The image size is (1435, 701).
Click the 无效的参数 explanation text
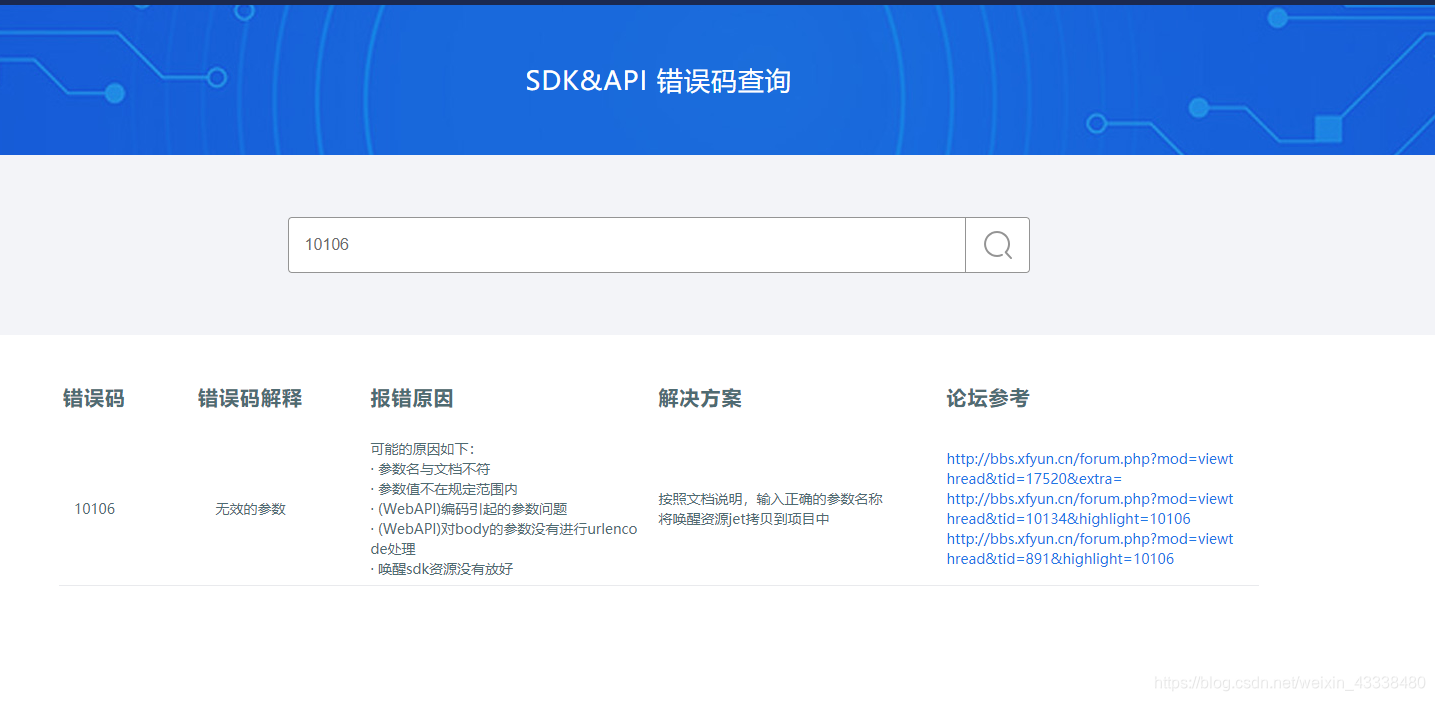pos(249,508)
